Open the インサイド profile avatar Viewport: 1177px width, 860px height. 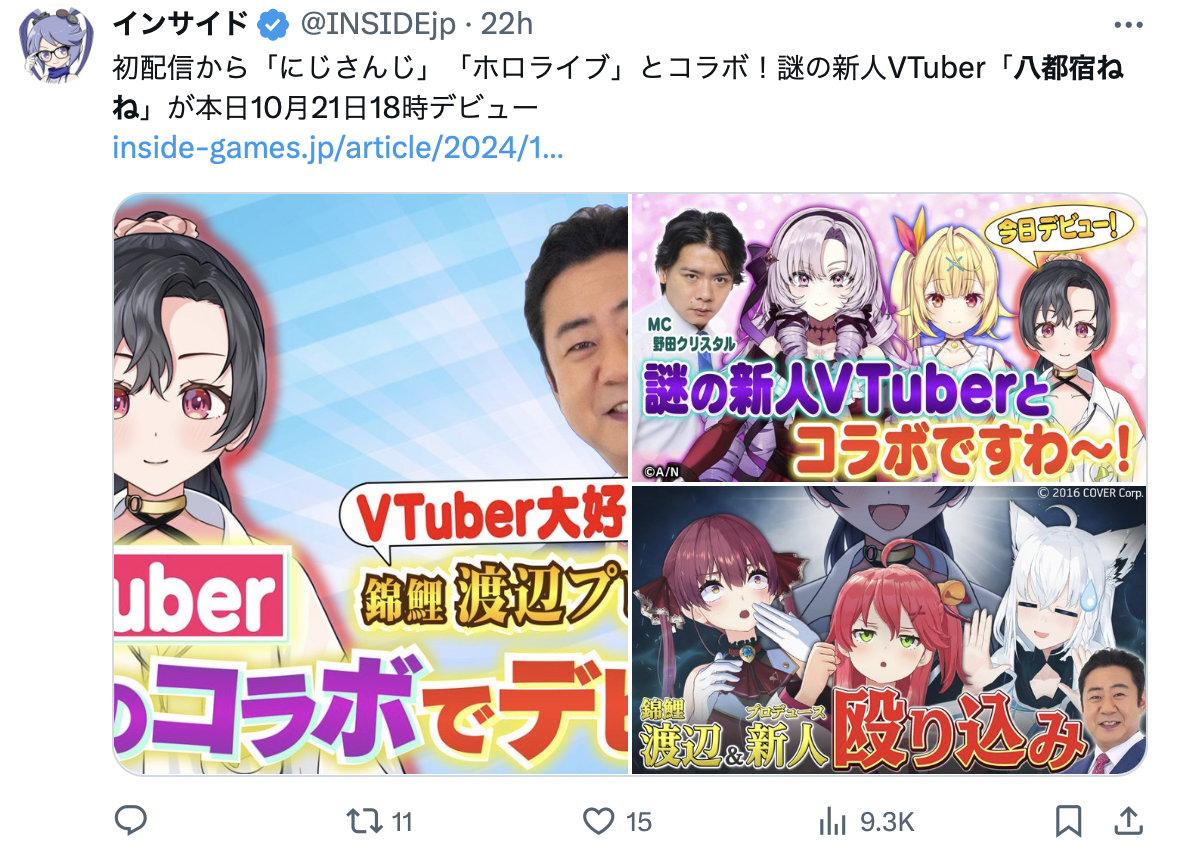(56, 45)
